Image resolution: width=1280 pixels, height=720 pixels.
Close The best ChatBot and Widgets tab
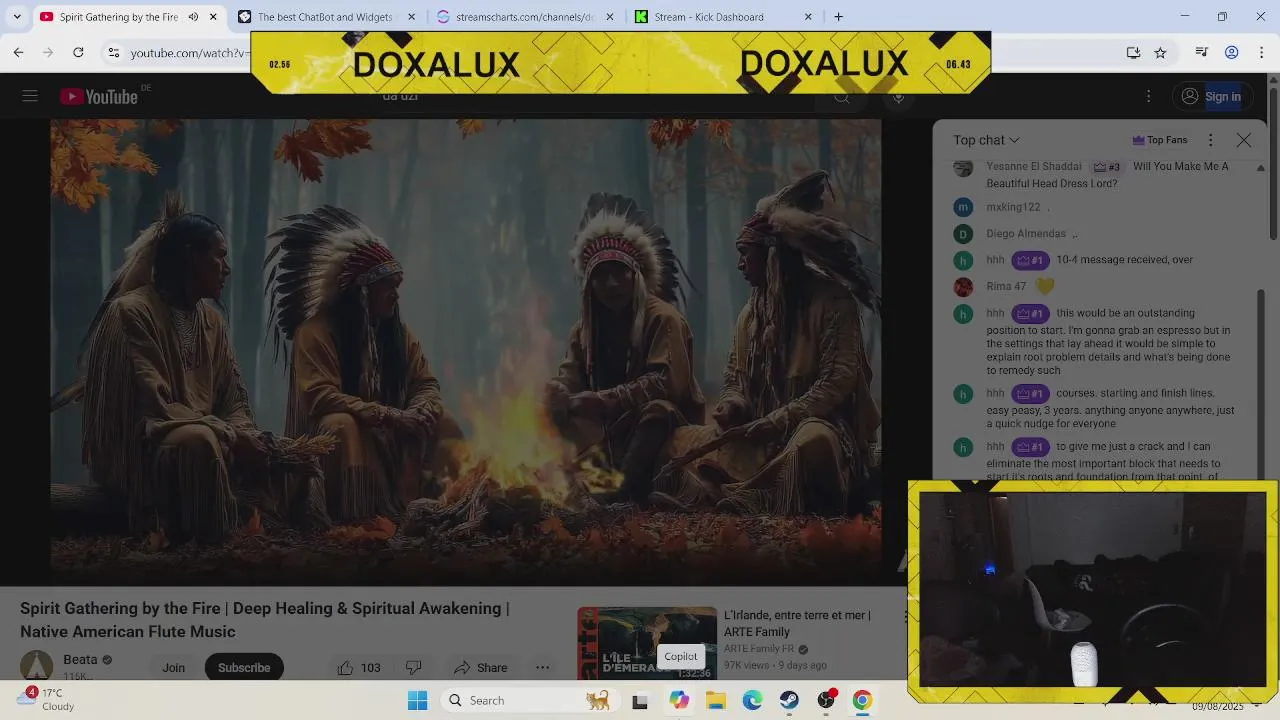click(x=411, y=17)
